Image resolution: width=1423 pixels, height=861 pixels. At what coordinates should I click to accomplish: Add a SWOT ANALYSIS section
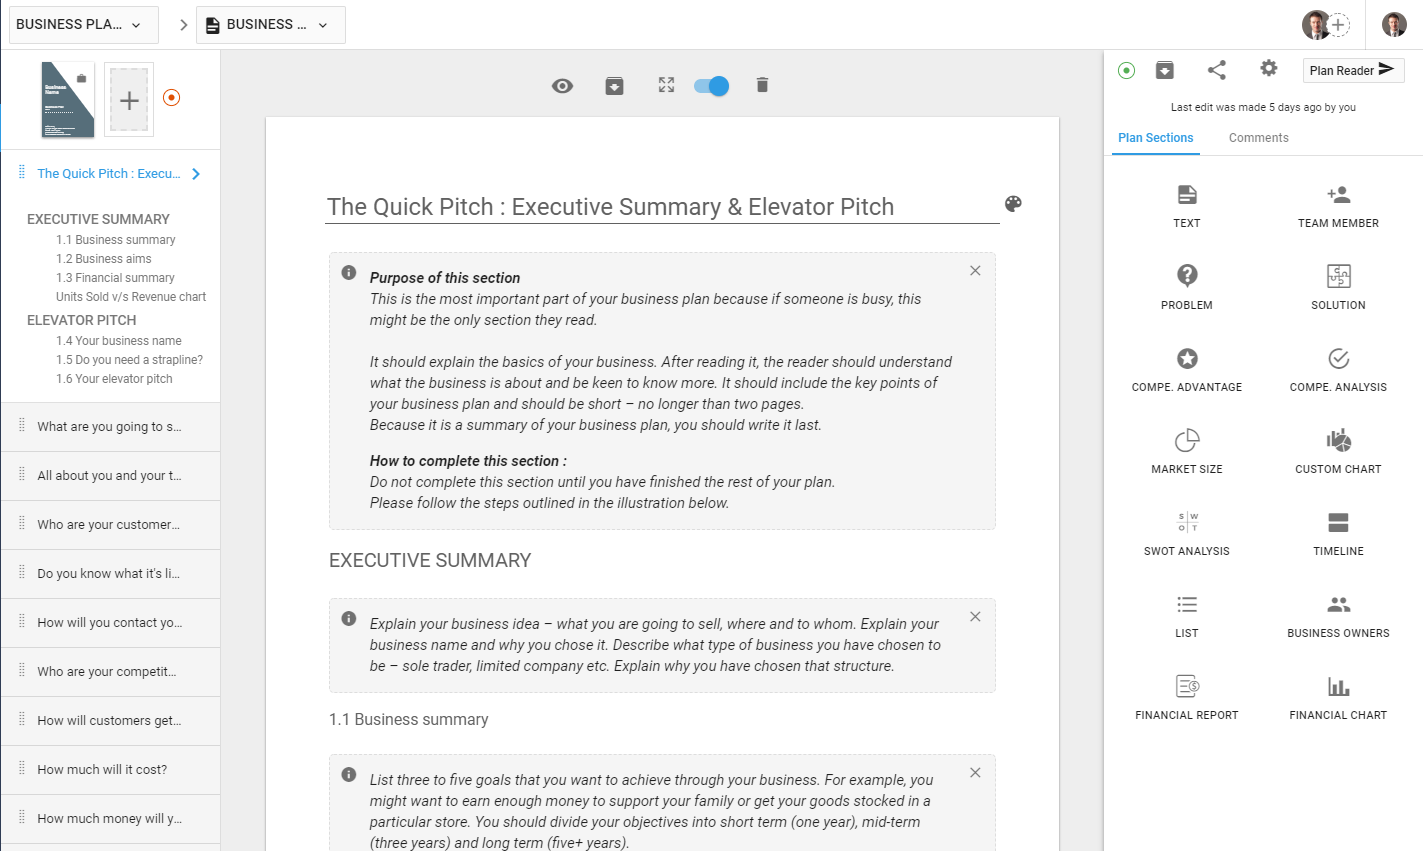coord(1186,533)
